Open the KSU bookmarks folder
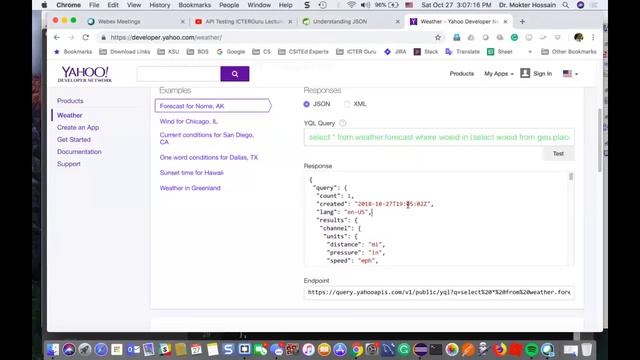Screen dimensions: 640x360 tap(168, 52)
